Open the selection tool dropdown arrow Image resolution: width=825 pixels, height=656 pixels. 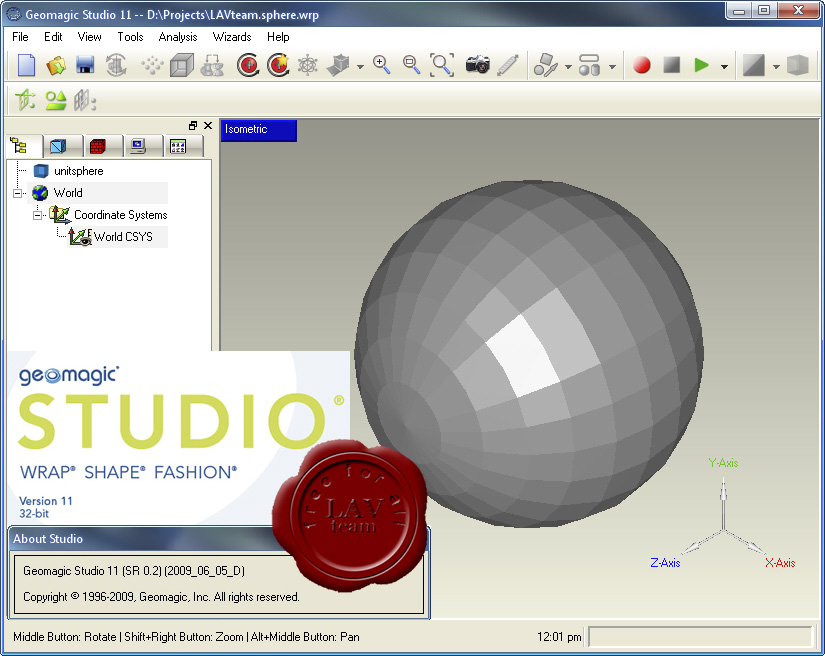click(x=568, y=67)
